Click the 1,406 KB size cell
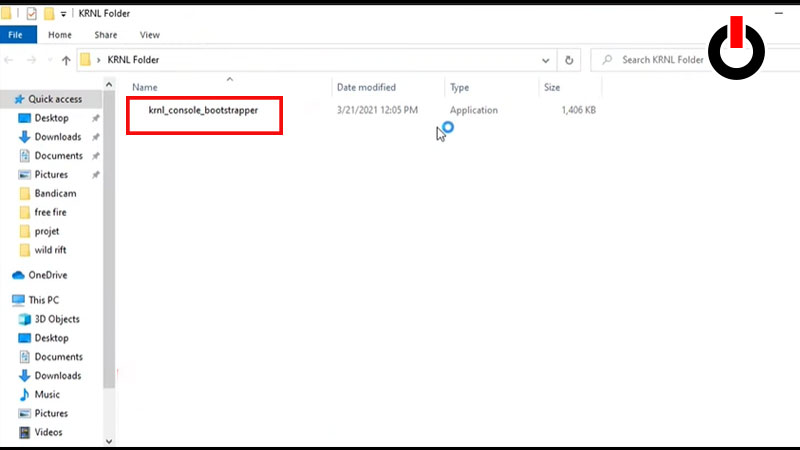 click(x=578, y=110)
